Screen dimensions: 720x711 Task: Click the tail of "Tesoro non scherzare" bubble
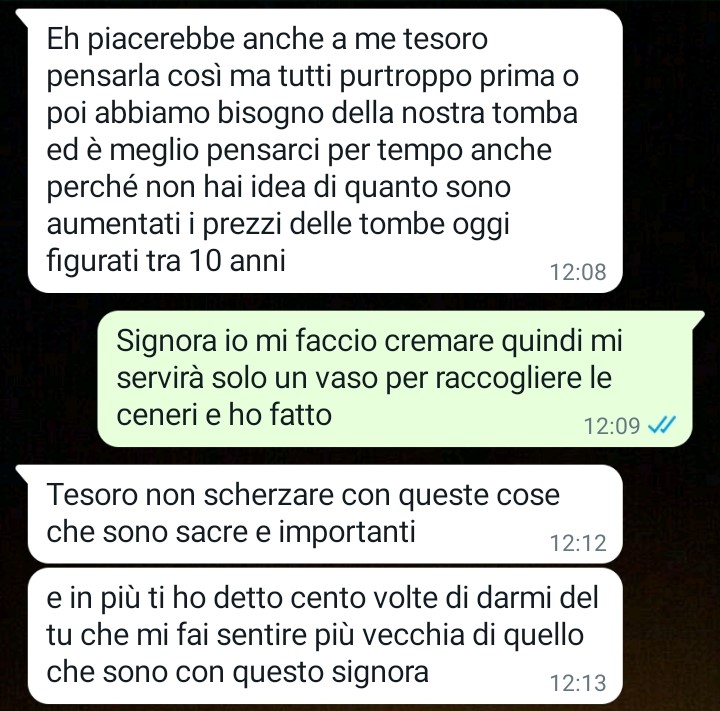point(22,473)
